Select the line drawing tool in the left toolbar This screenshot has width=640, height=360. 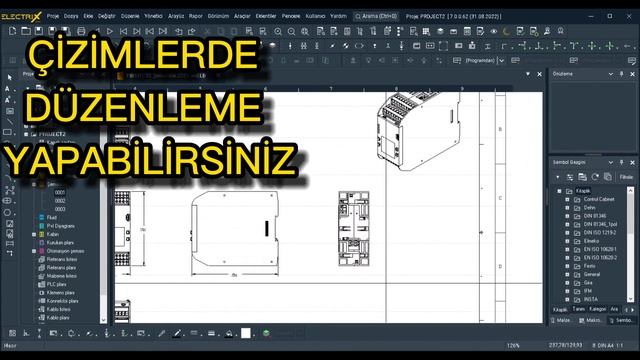(x=10, y=122)
